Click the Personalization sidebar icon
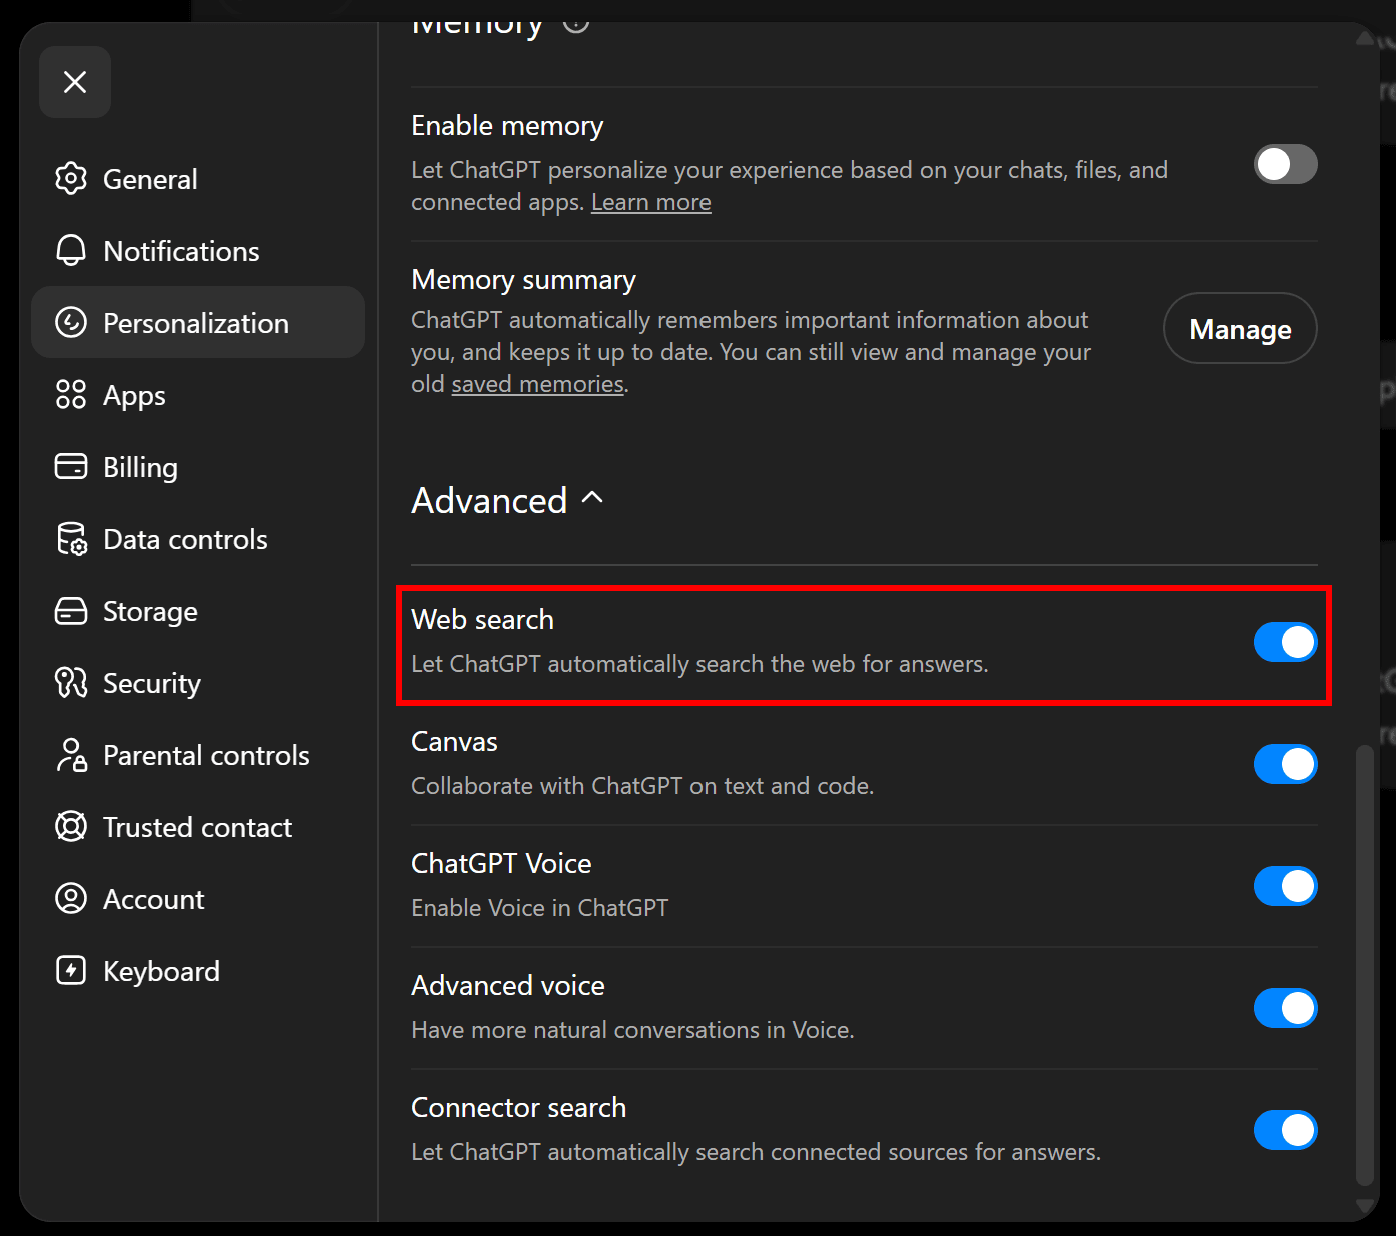The image size is (1396, 1236). pyautogui.click(x=71, y=322)
